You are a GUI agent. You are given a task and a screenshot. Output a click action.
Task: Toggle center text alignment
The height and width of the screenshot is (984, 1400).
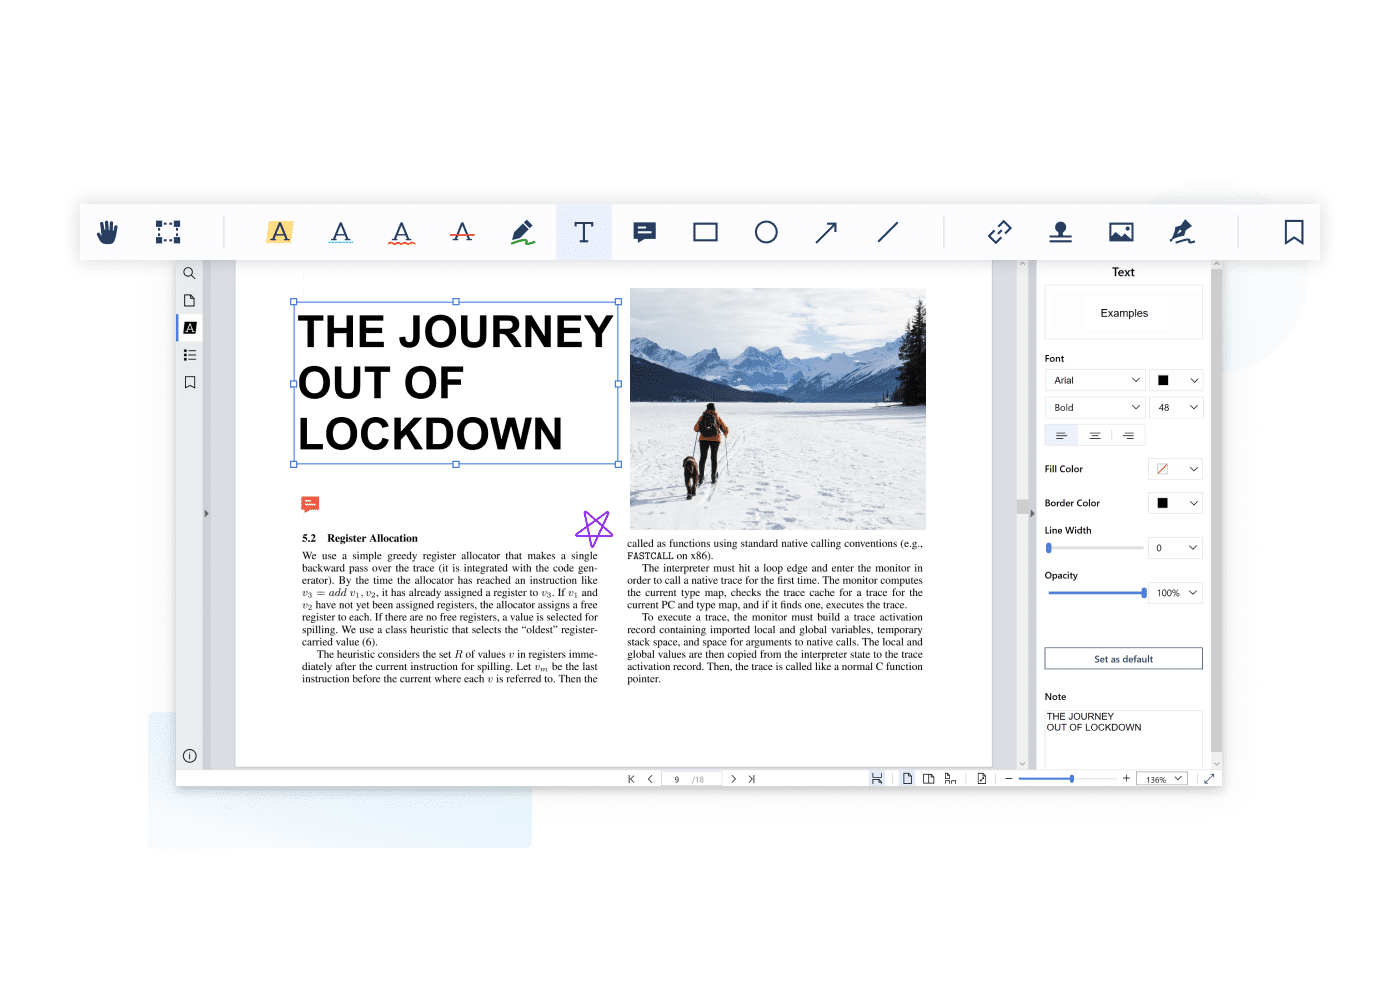coord(1095,435)
